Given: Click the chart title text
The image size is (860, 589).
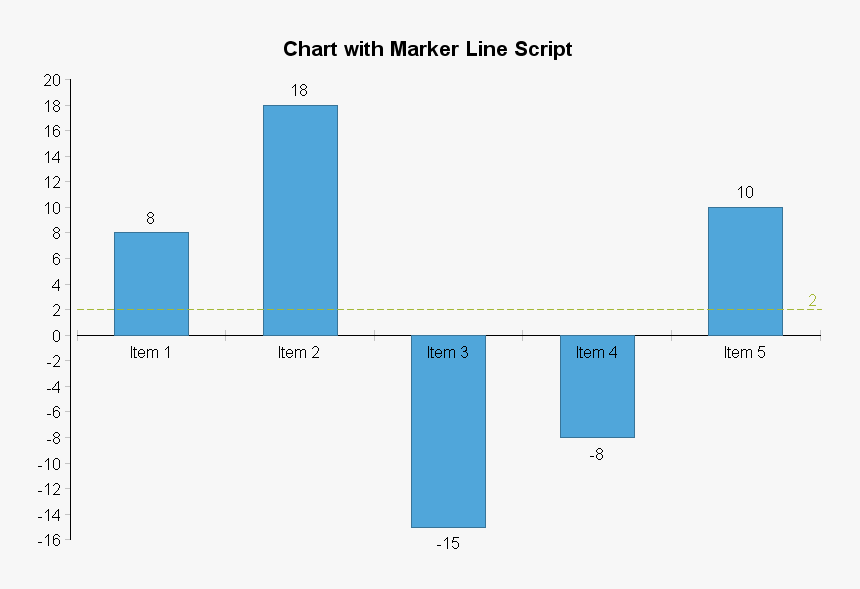Looking at the screenshot, I should point(428,49).
